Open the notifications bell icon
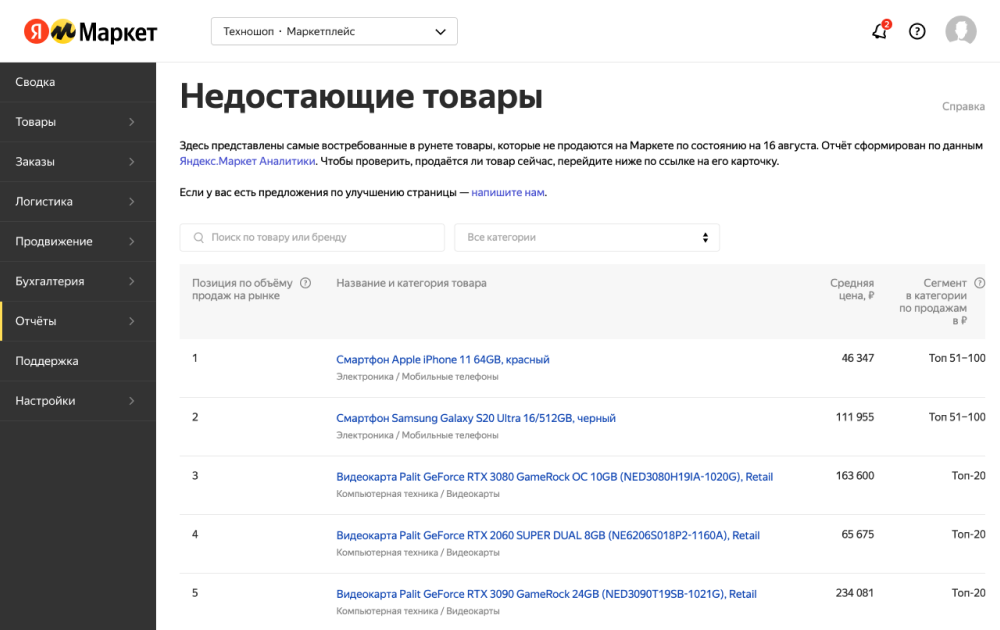This screenshot has height=630, width=1000. click(881, 31)
